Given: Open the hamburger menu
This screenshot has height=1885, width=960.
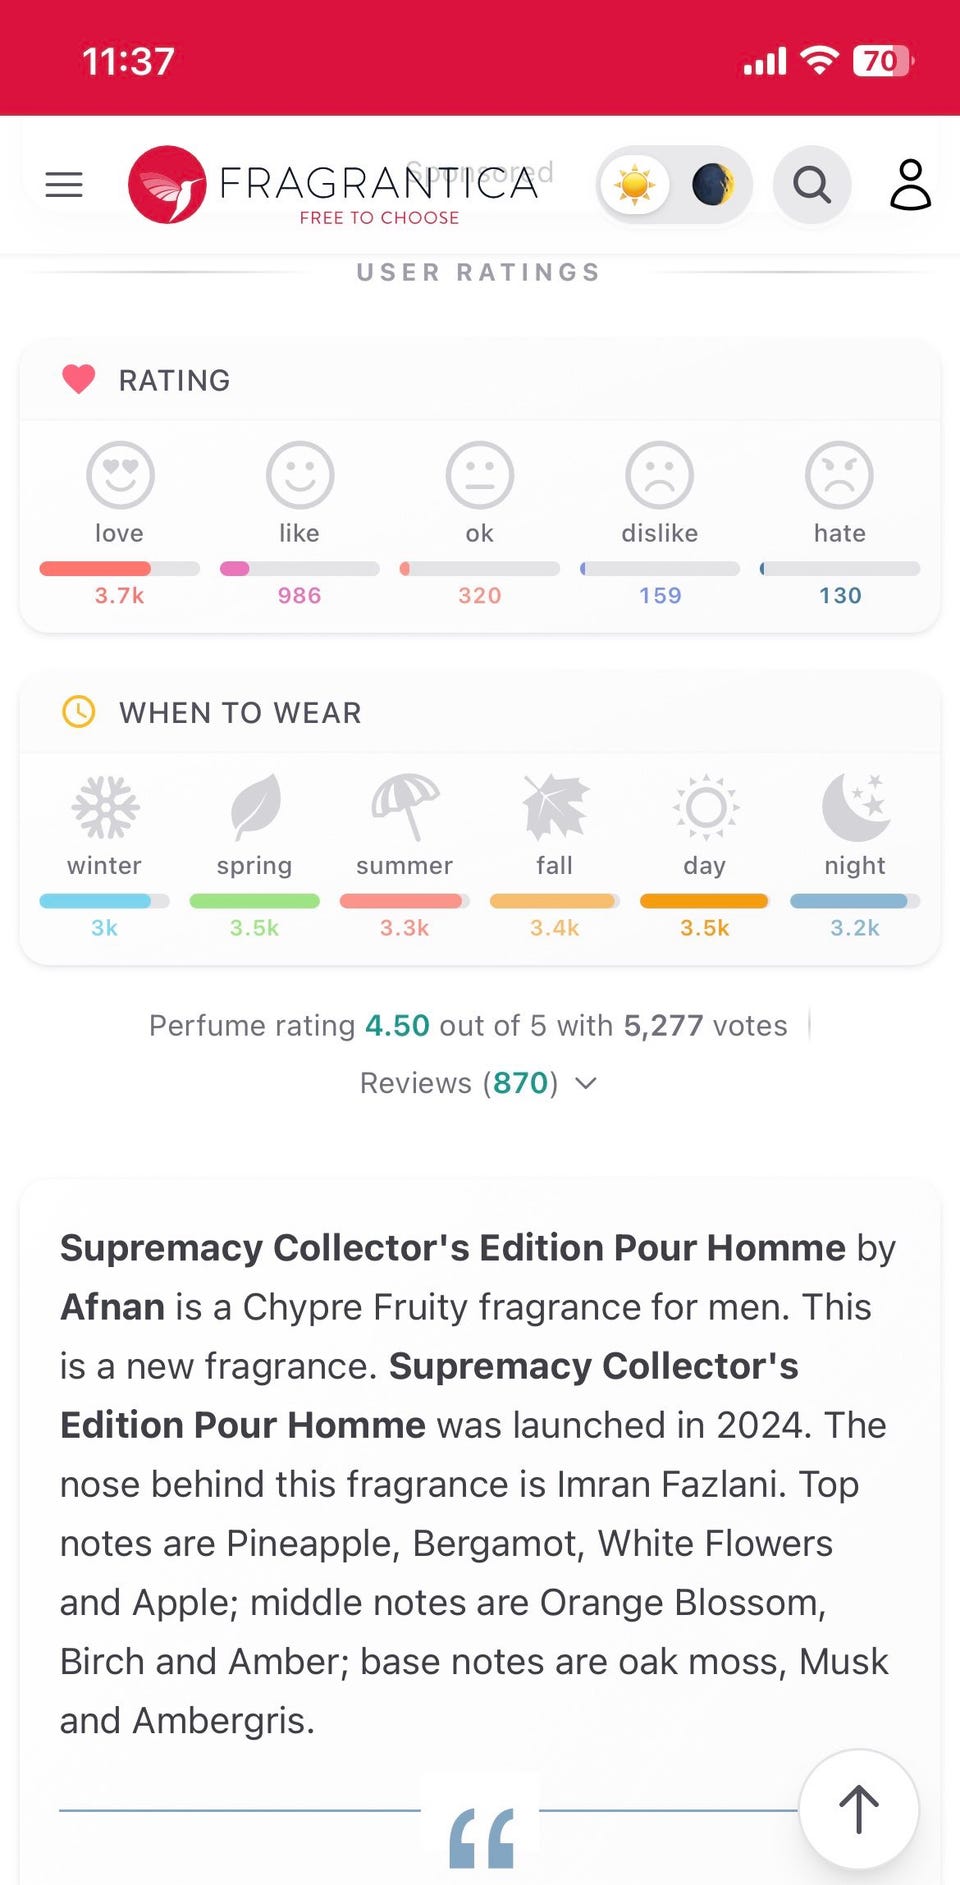Looking at the screenshot, I should [64, 185].
